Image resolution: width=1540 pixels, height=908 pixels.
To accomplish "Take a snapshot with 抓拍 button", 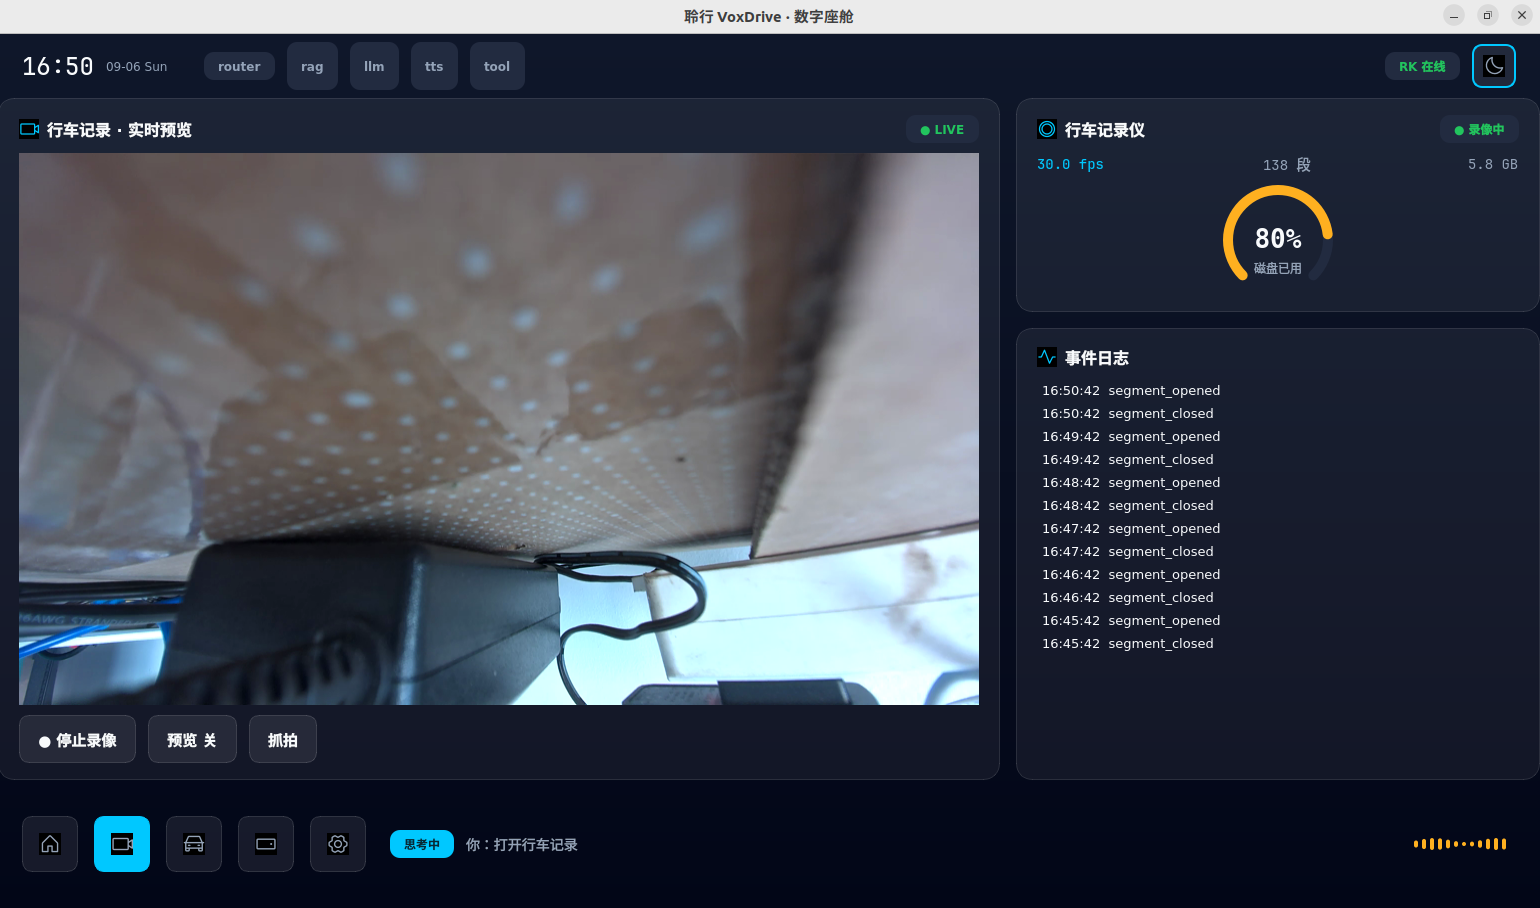I will tap(283, 740).
